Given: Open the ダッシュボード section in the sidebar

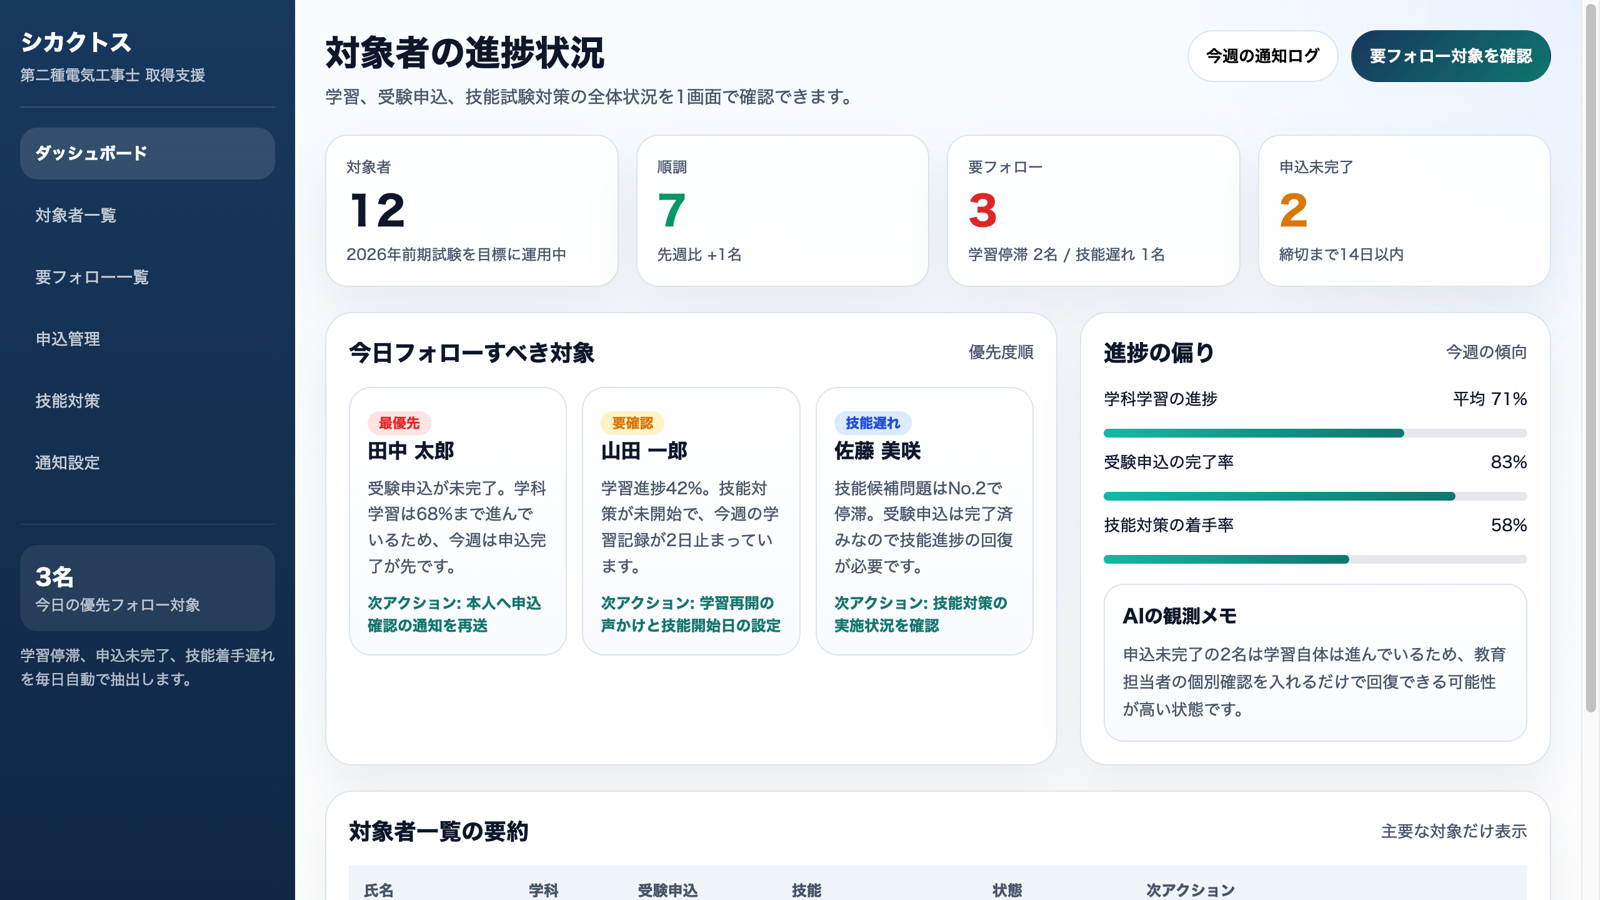Looking at the screenshot, I should pyautogui.click(x=89, y=153).
